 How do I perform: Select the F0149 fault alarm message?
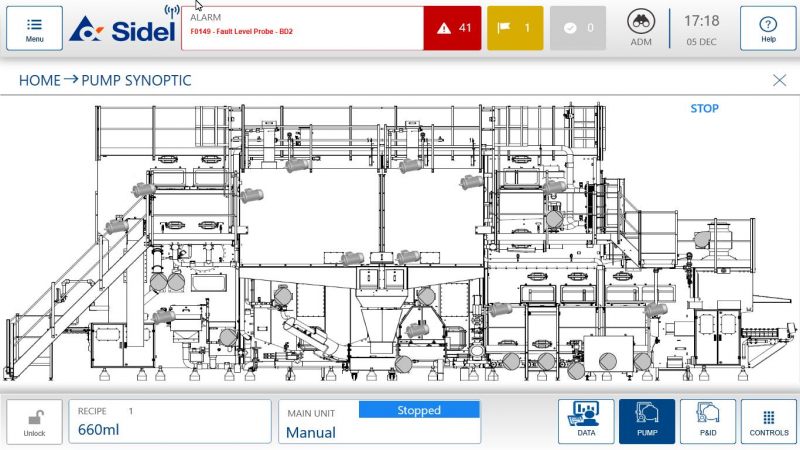coord(300,31)
